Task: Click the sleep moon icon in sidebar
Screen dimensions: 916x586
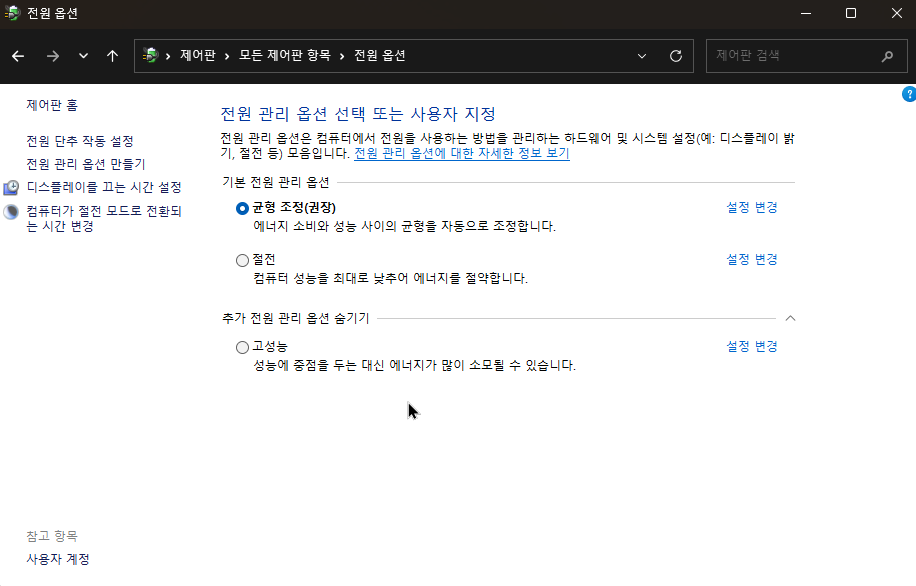Action: point(11,211)
